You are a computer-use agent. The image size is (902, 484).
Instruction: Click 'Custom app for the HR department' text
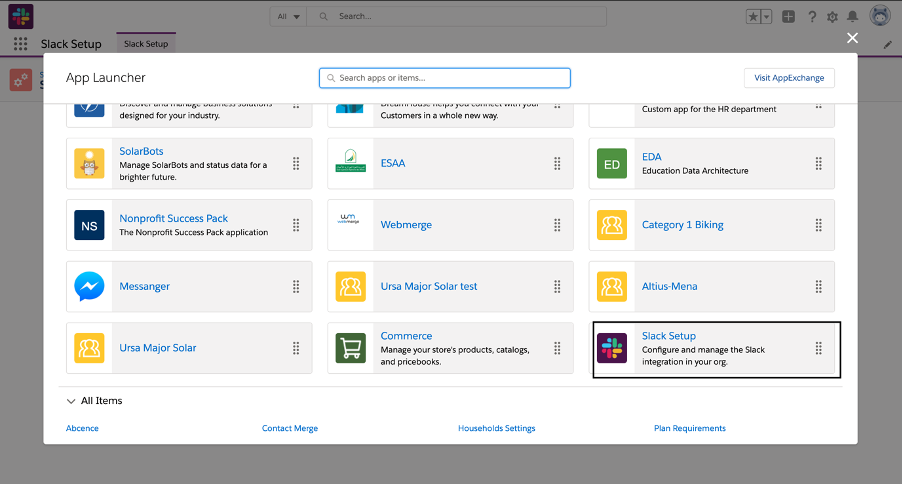[709, 109]
